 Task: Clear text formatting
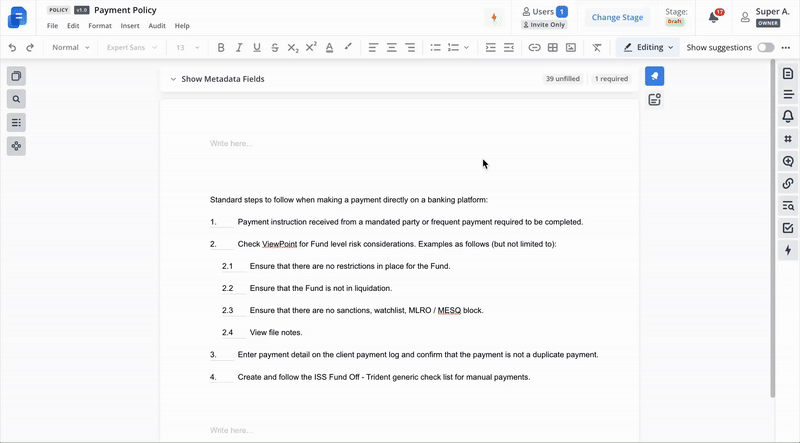point(596,47)
